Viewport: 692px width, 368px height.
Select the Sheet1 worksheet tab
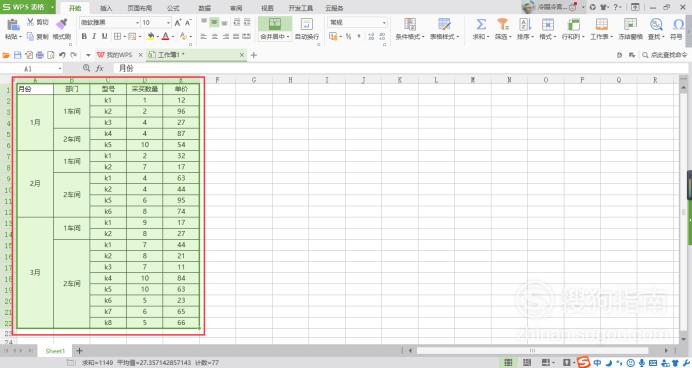[x=55, y=351]
